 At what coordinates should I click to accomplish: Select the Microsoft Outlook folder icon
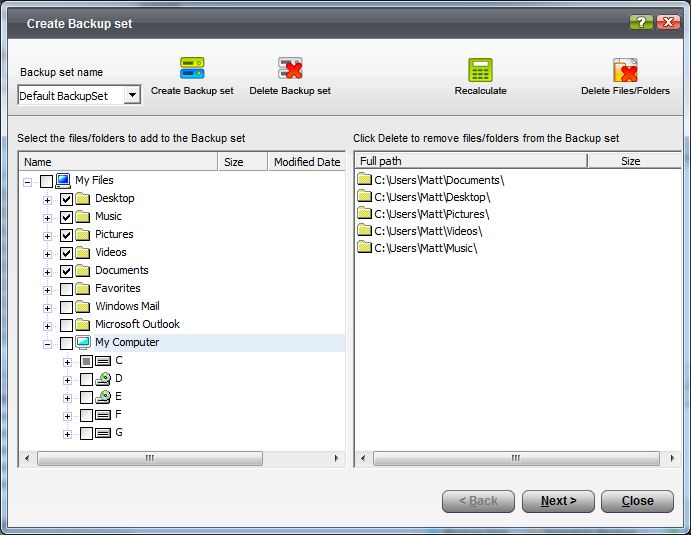[82, 325]
